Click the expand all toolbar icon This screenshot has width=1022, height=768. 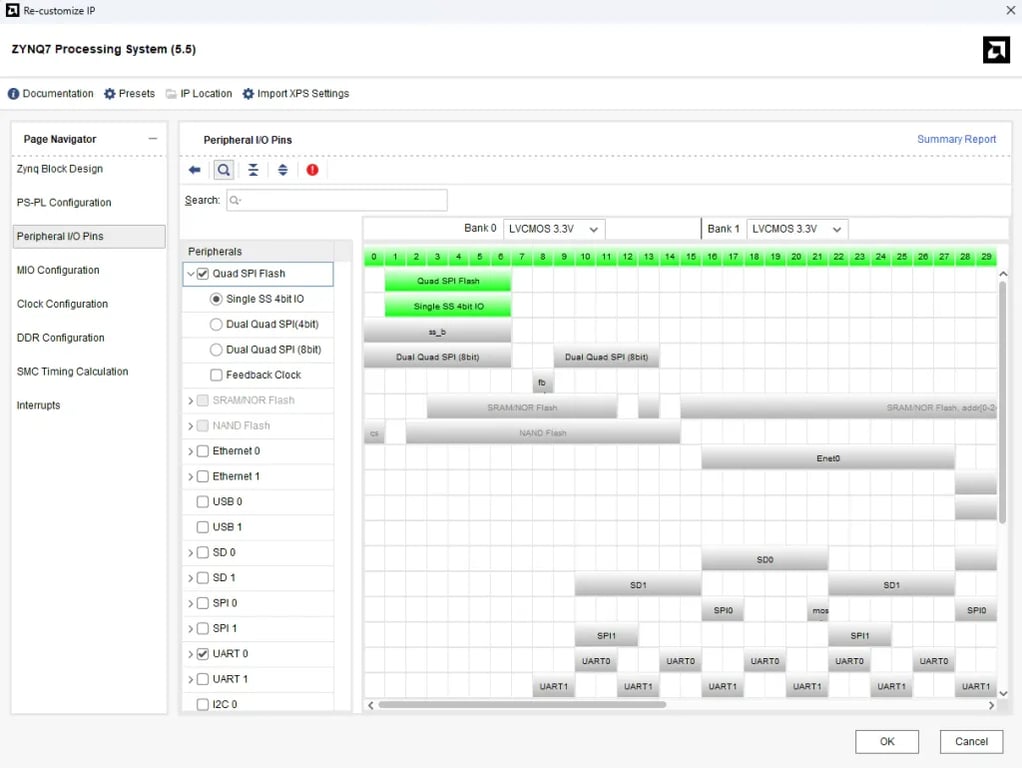[x=283, y=170]
